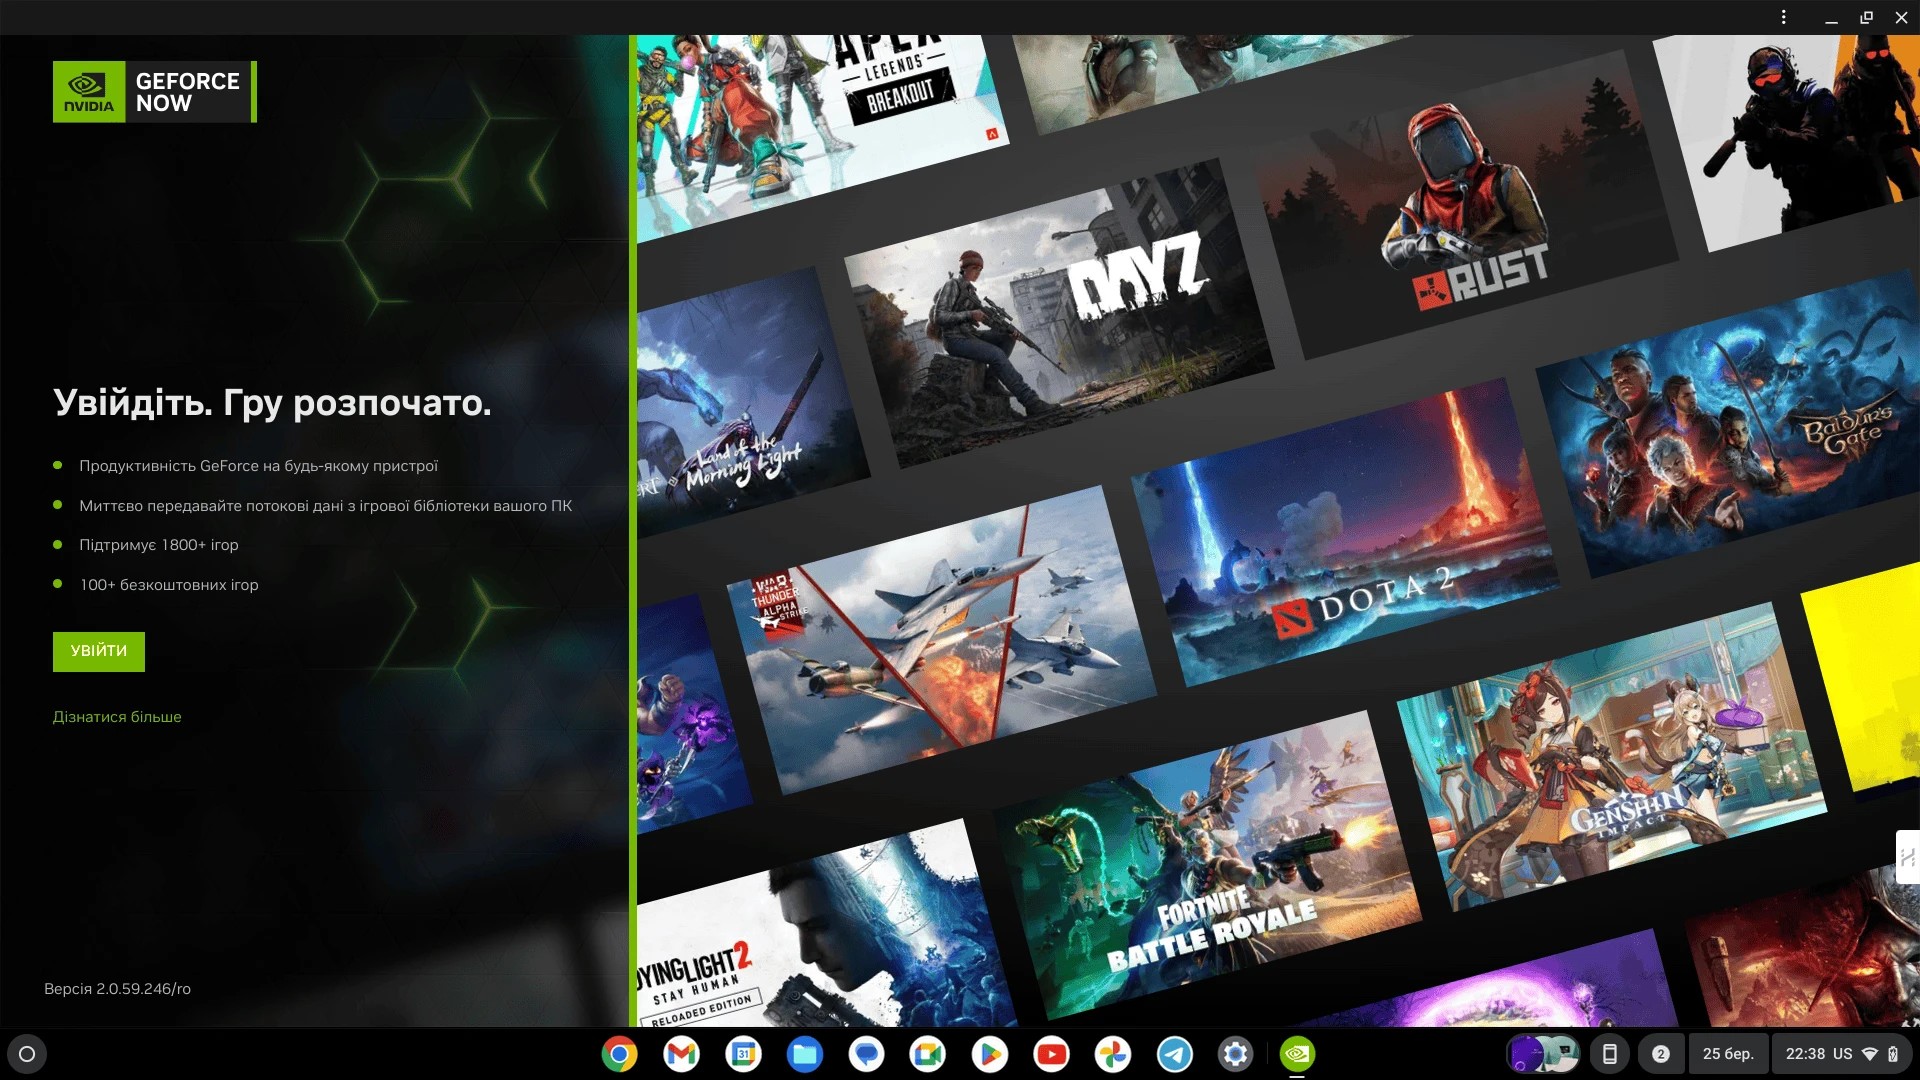Open the 25 бер. calendar date panel
Image resolution: width=1920 pixels, height=1080 pixels.
pos(1727,1054)
